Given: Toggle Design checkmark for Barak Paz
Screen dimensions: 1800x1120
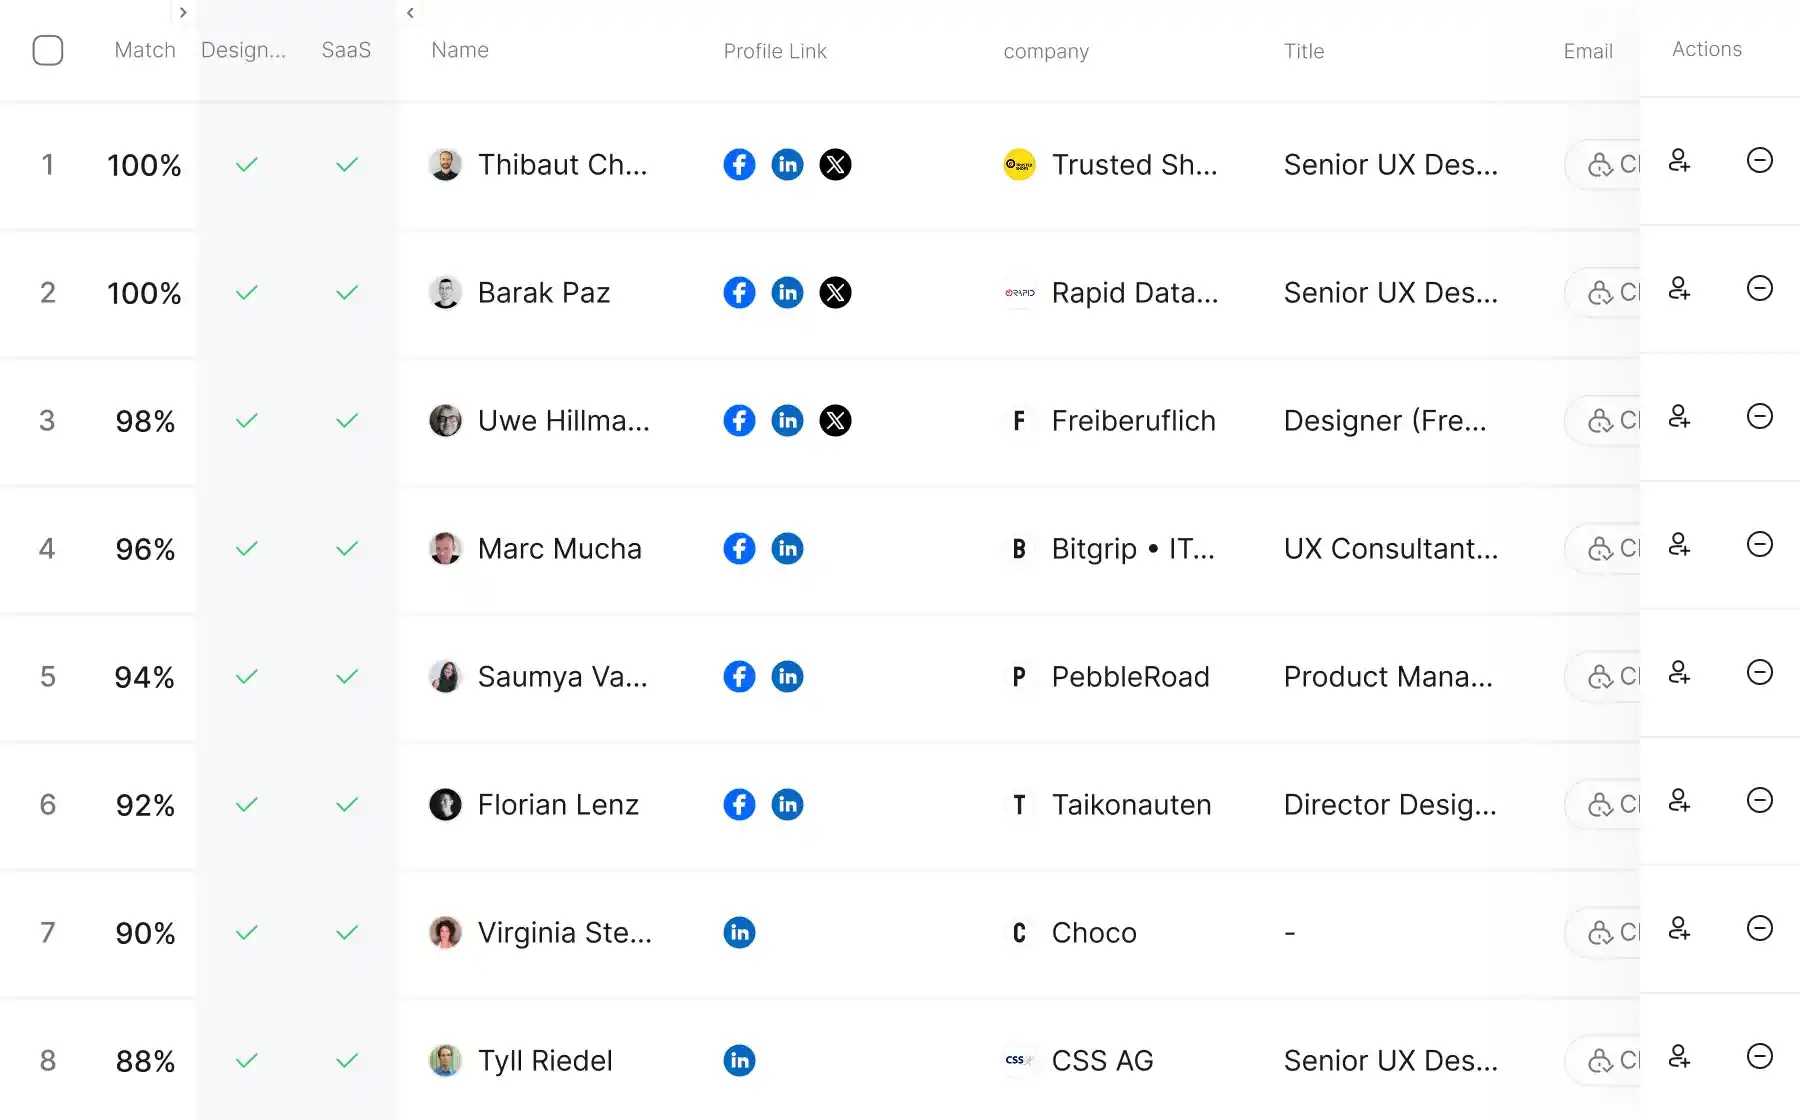Looking at the screenshot, I should [246, 292].
